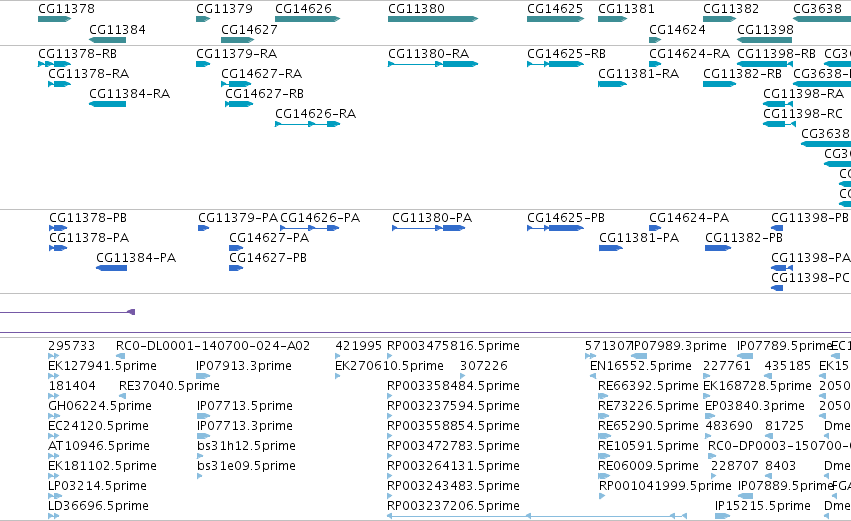
Task: Open transcript CG11380-RA
Action: click(x=429, y=54)
